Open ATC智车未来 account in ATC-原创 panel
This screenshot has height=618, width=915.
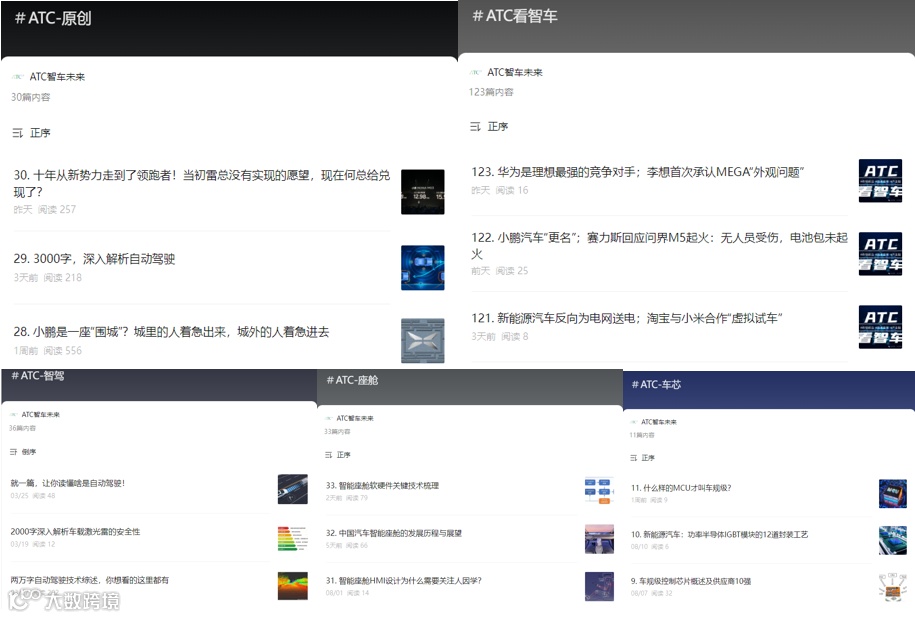(49, 77)
